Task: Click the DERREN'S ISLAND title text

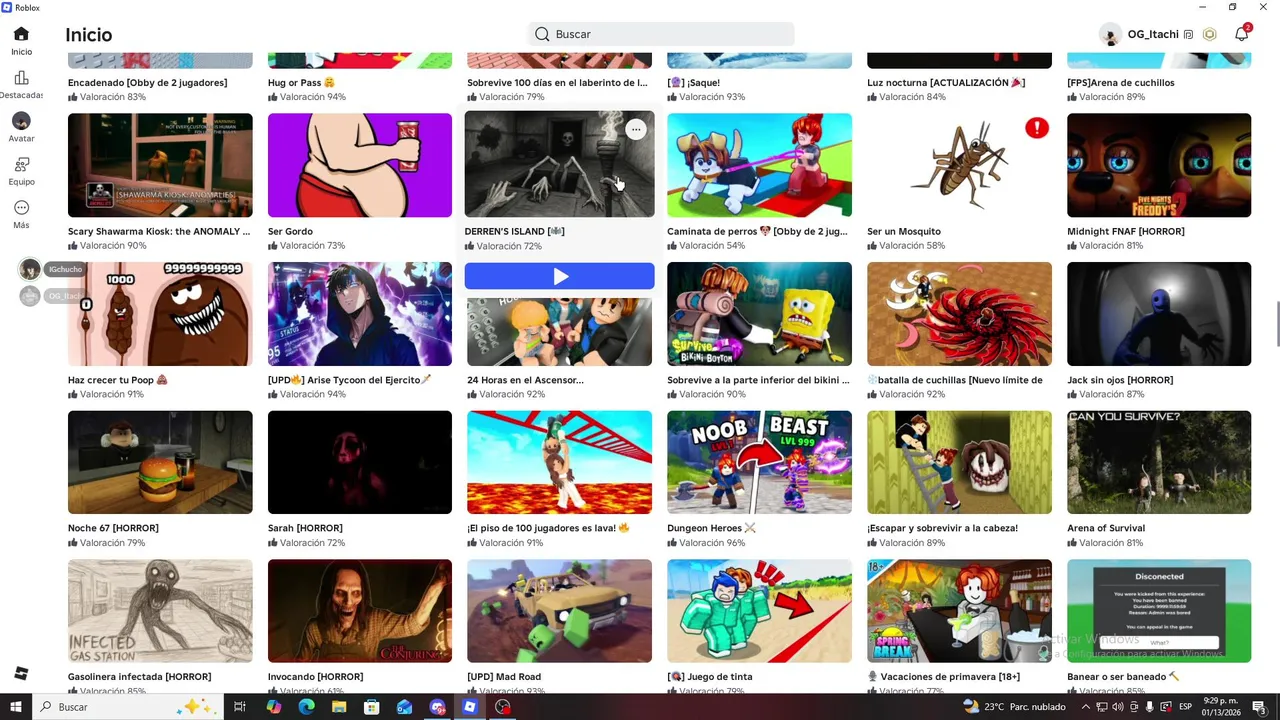Action: [x=514, y=231]
